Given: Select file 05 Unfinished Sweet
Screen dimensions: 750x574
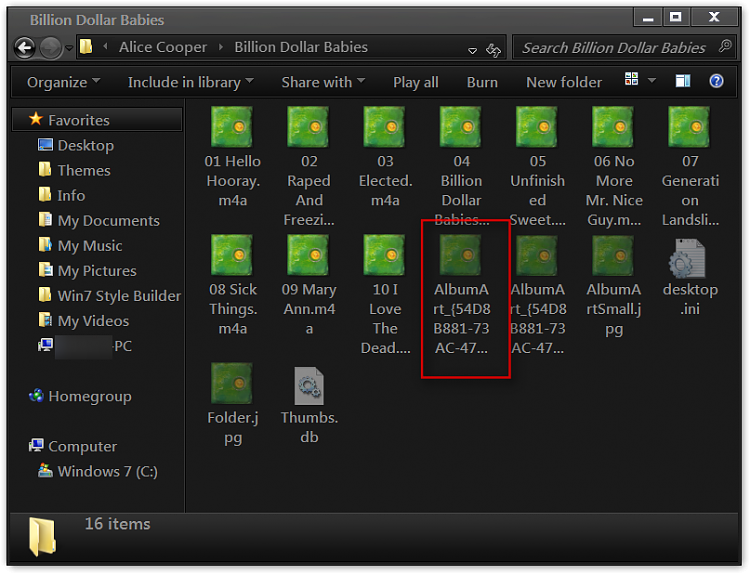Looking at the screenshot, I should pyautogui.click(x=537, y=167).
